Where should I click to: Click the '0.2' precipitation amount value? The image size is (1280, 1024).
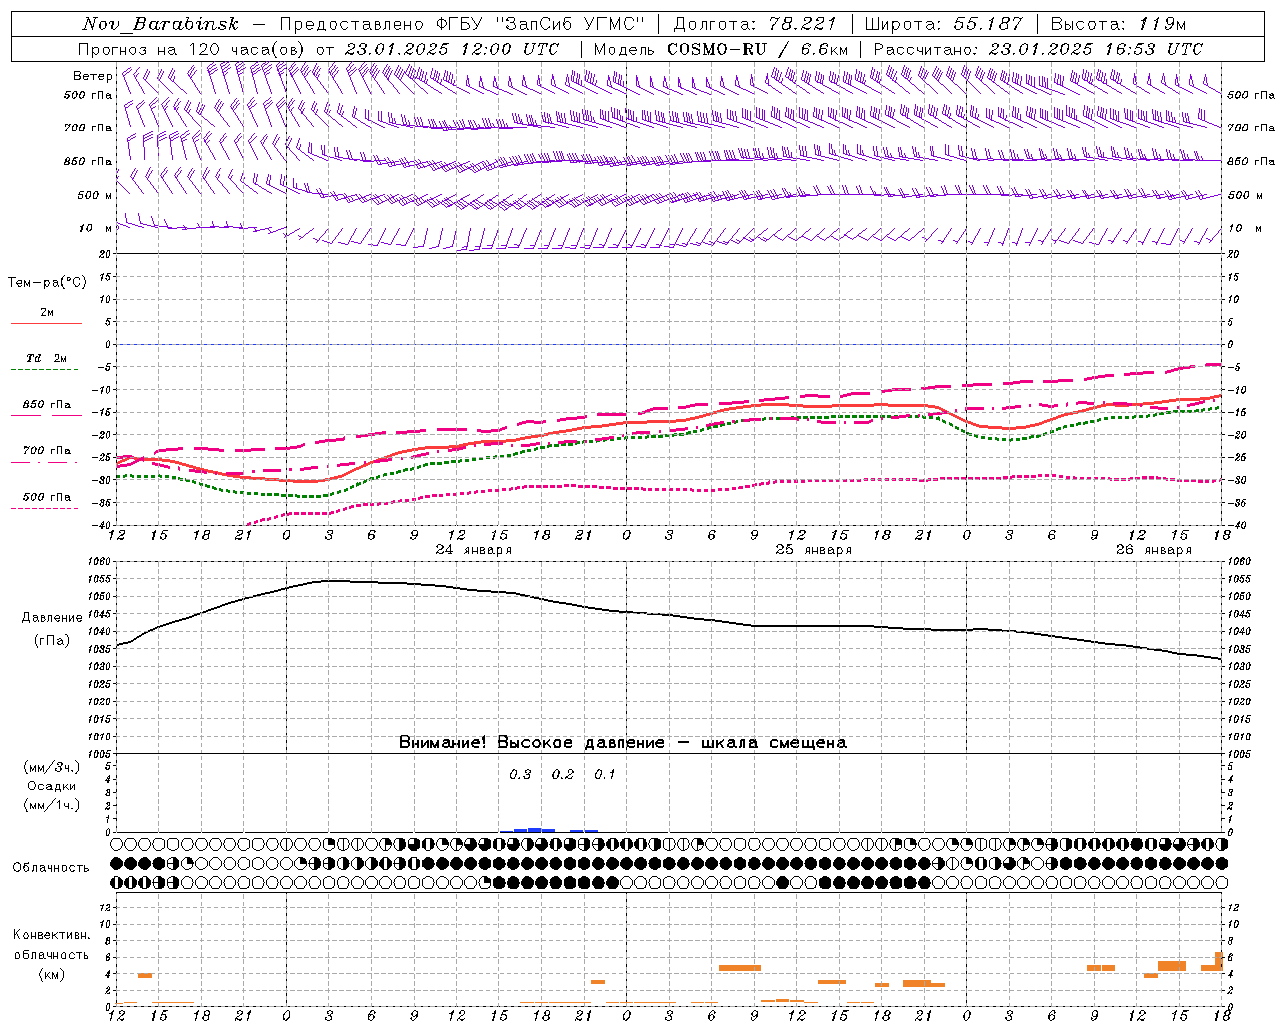563,775
